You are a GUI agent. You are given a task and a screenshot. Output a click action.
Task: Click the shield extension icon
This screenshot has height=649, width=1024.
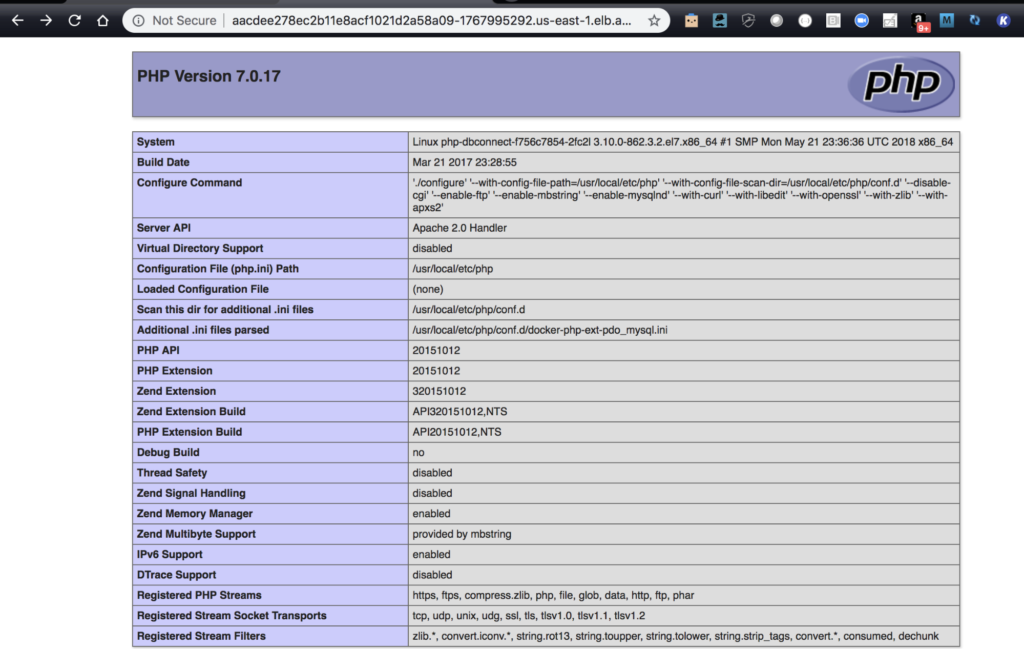coord(748,20)
